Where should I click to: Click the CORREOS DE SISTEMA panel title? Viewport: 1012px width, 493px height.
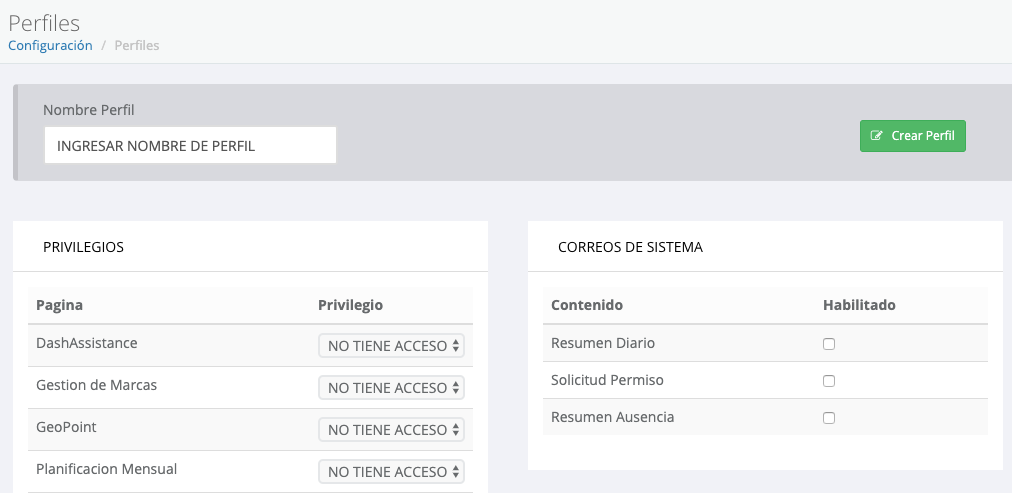(630, 247)
